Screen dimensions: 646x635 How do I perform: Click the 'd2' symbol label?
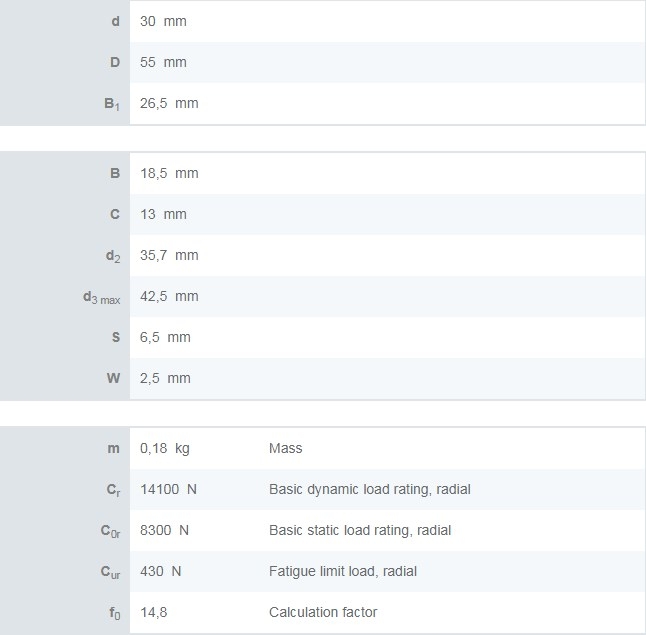tap(113, 256)
